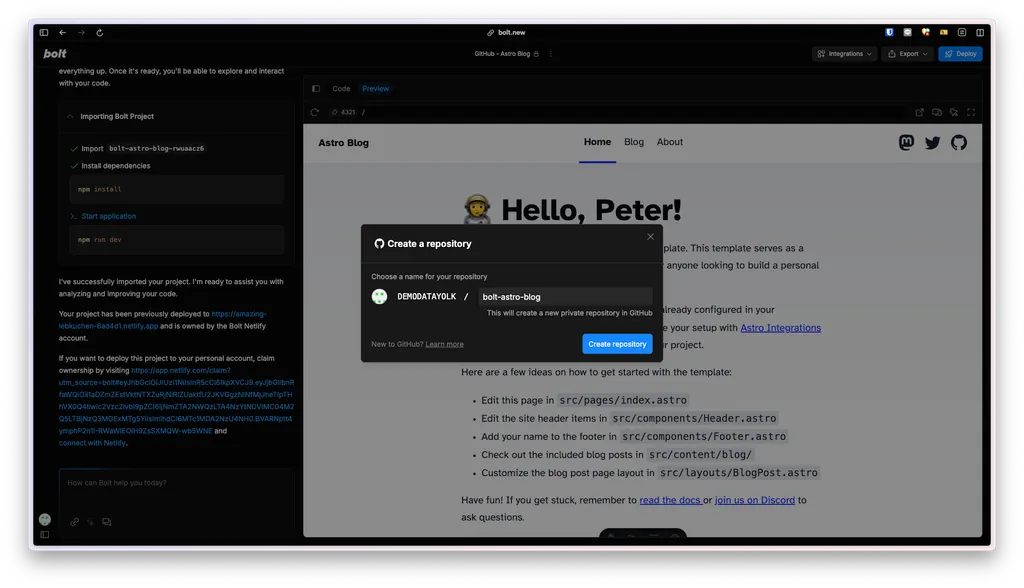Select the Import bolt-astro-blog-rwuaacz6 step

point(137,148)
